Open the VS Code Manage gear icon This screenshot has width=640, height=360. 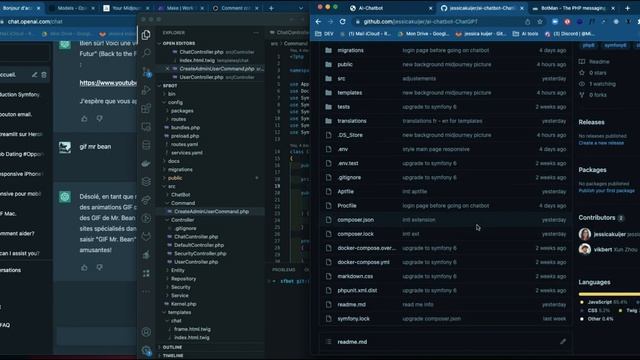pyautogui.click(x=146, y=350)
